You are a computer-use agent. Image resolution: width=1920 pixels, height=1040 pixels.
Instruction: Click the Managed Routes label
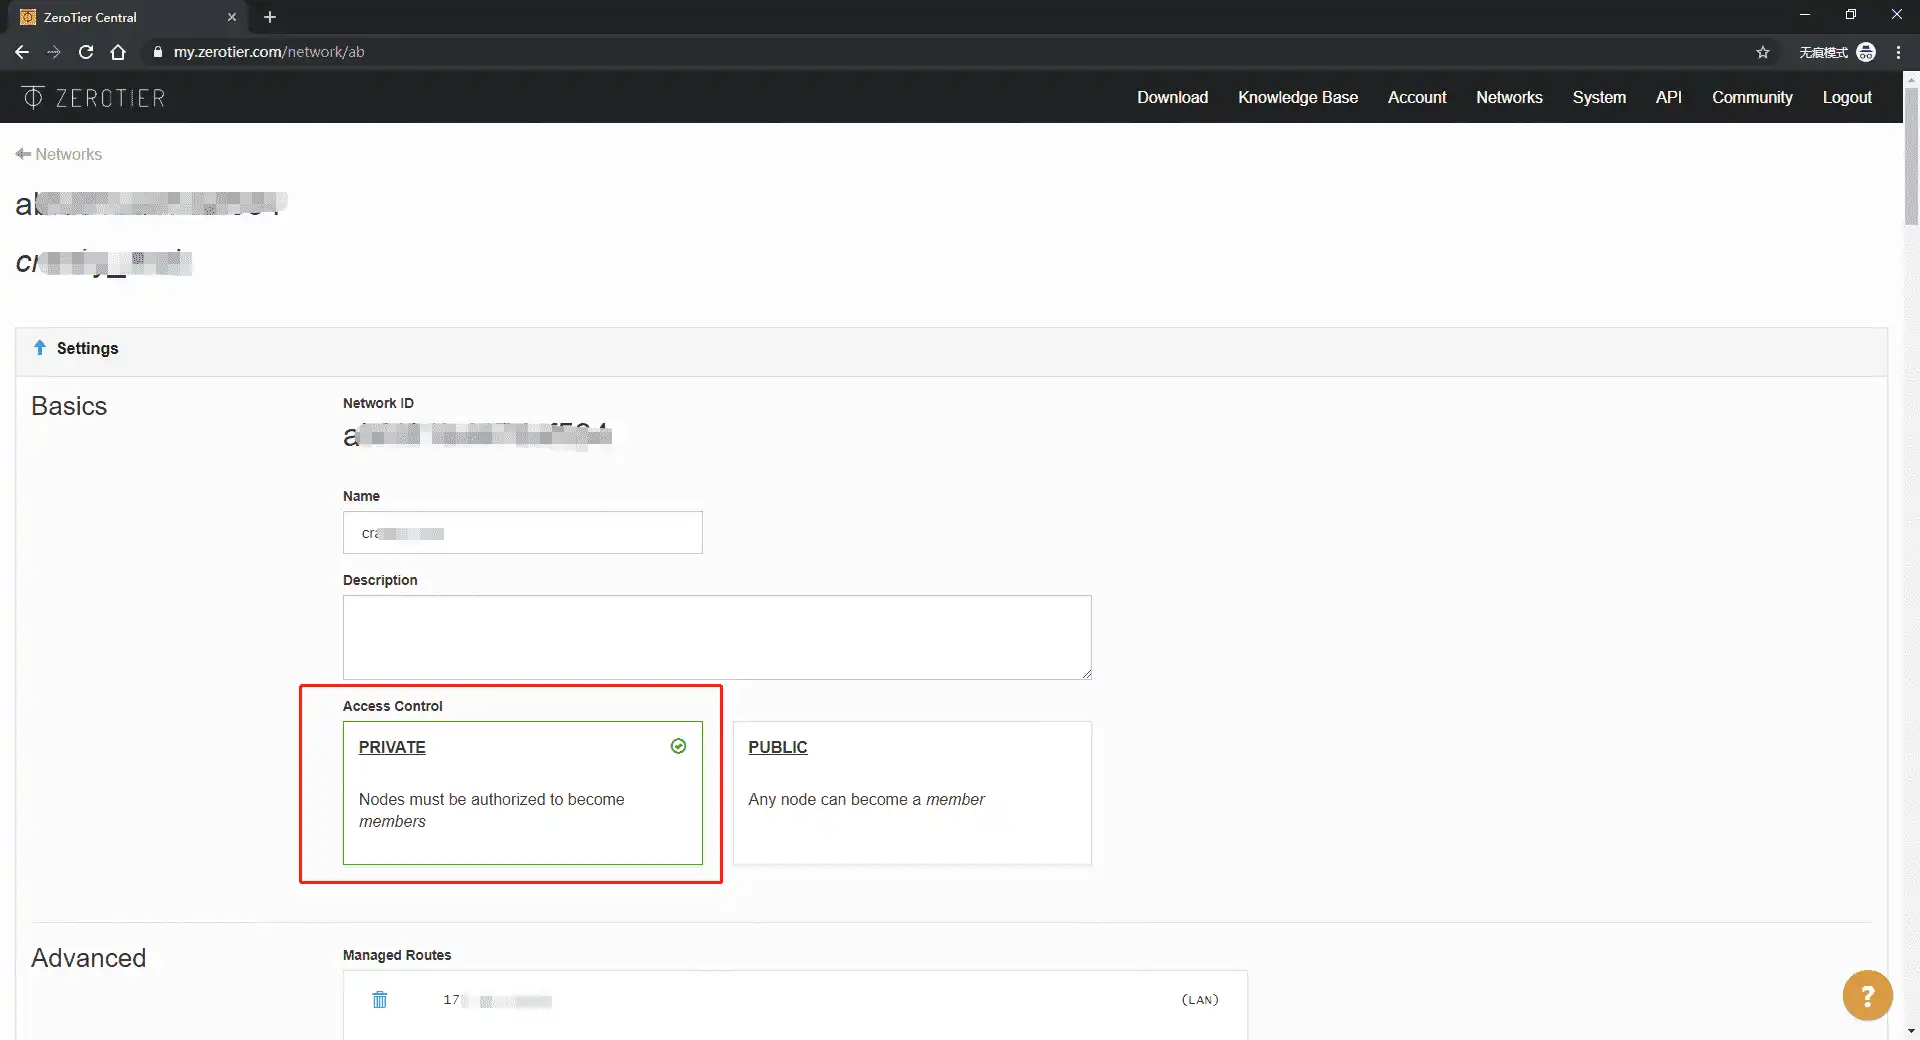point(397,955)
